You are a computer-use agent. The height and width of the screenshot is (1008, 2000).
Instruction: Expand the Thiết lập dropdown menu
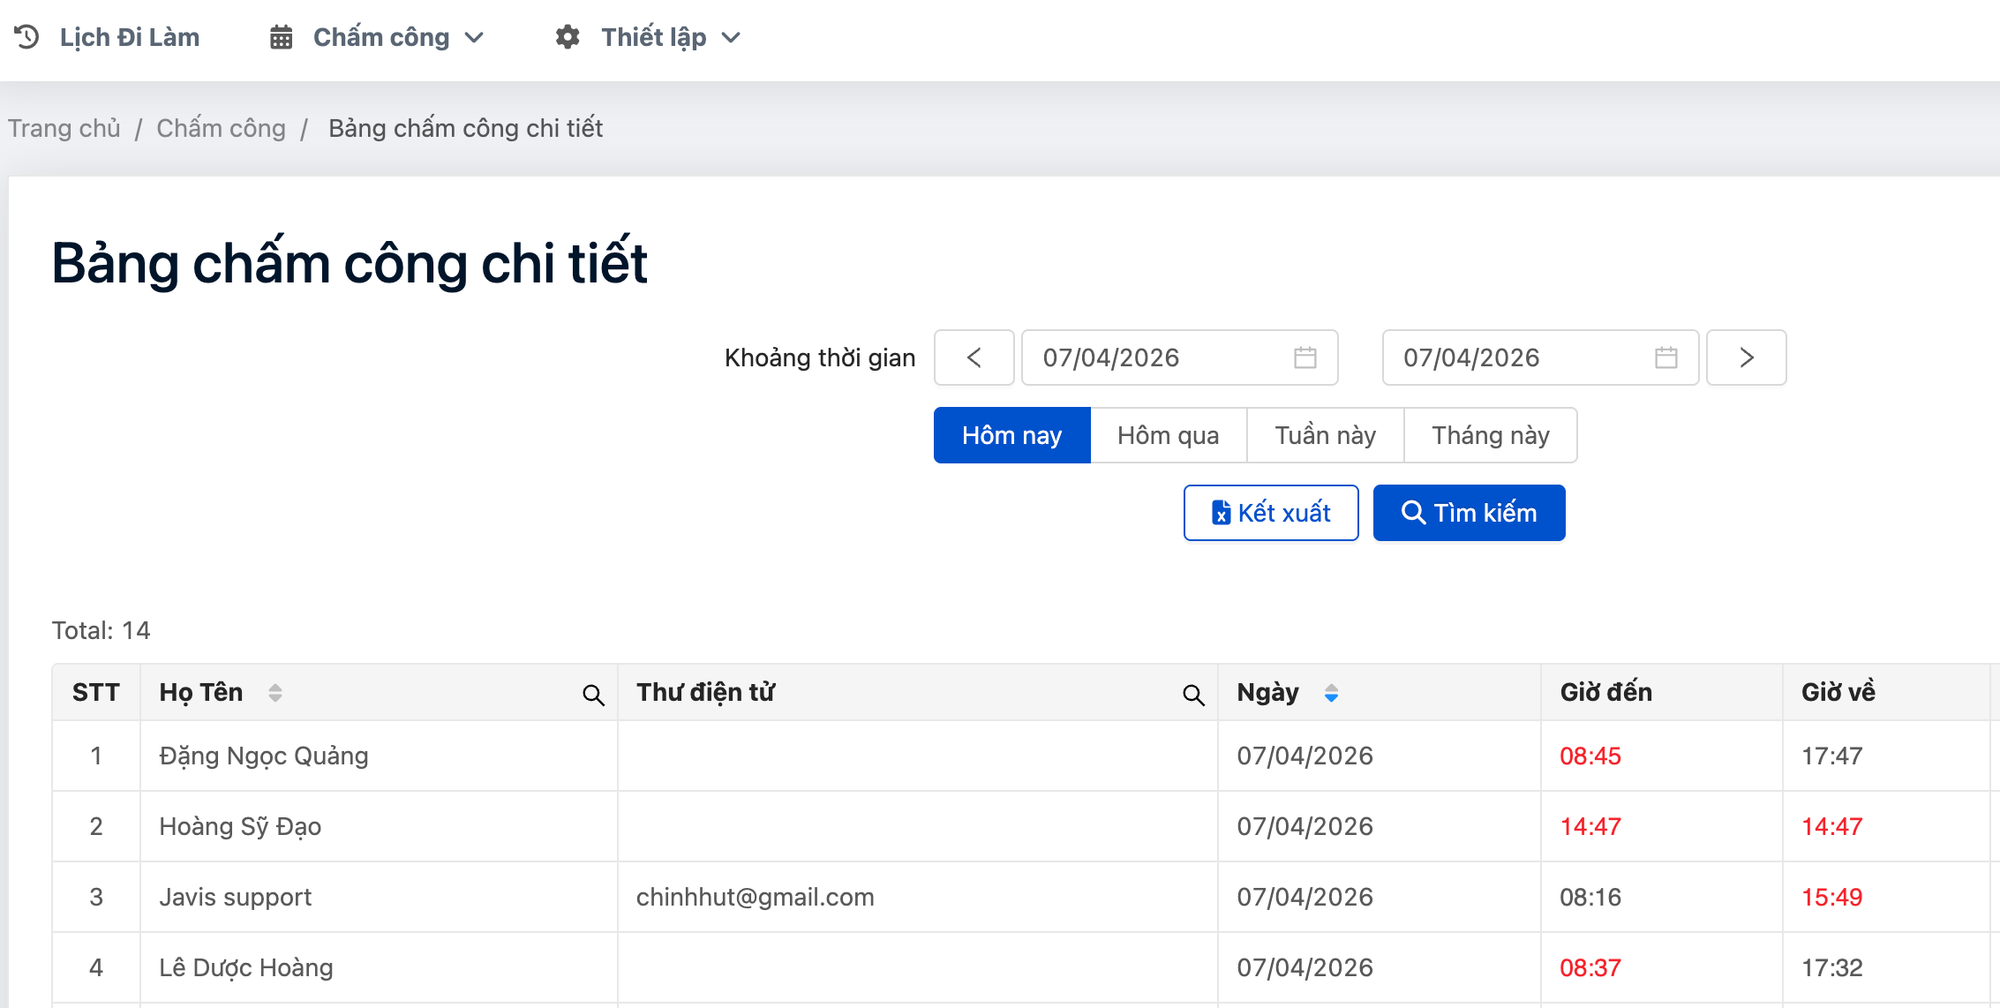coord(649,38)
